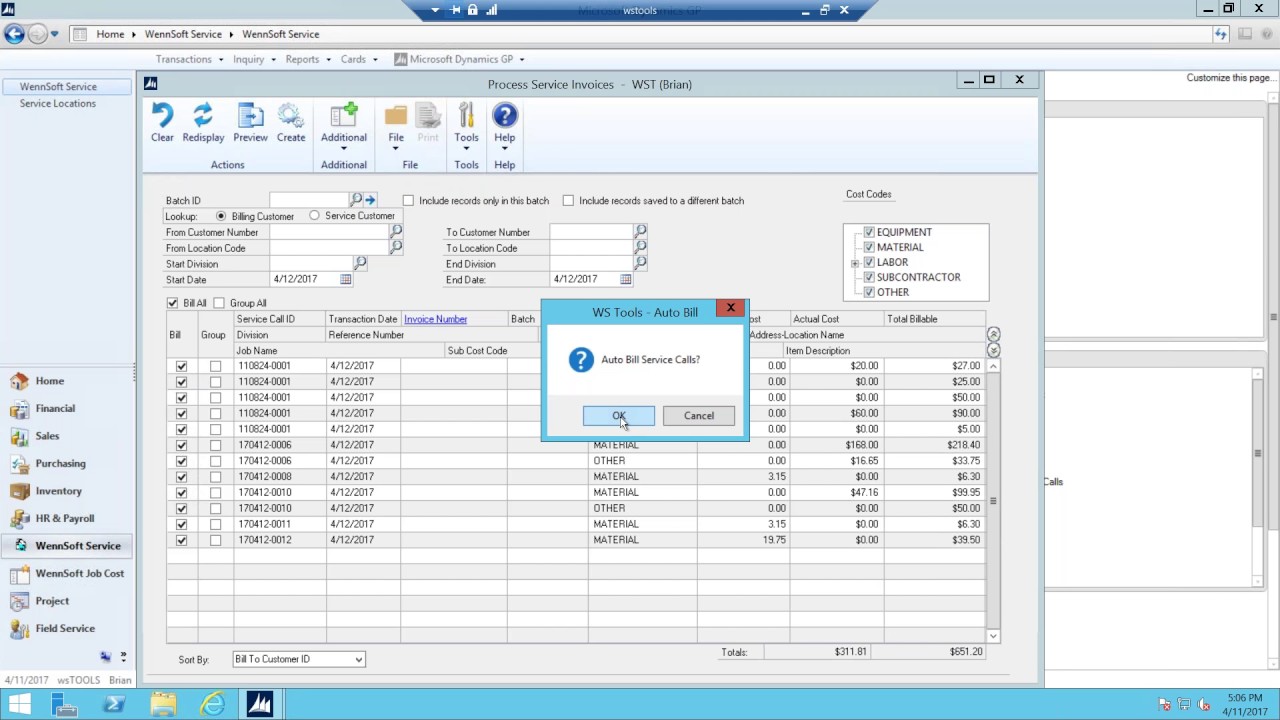The width and height of the screenshot is (1280, 720).
Task: Open Internet Explorer from the taskbar
Action: 212,704
